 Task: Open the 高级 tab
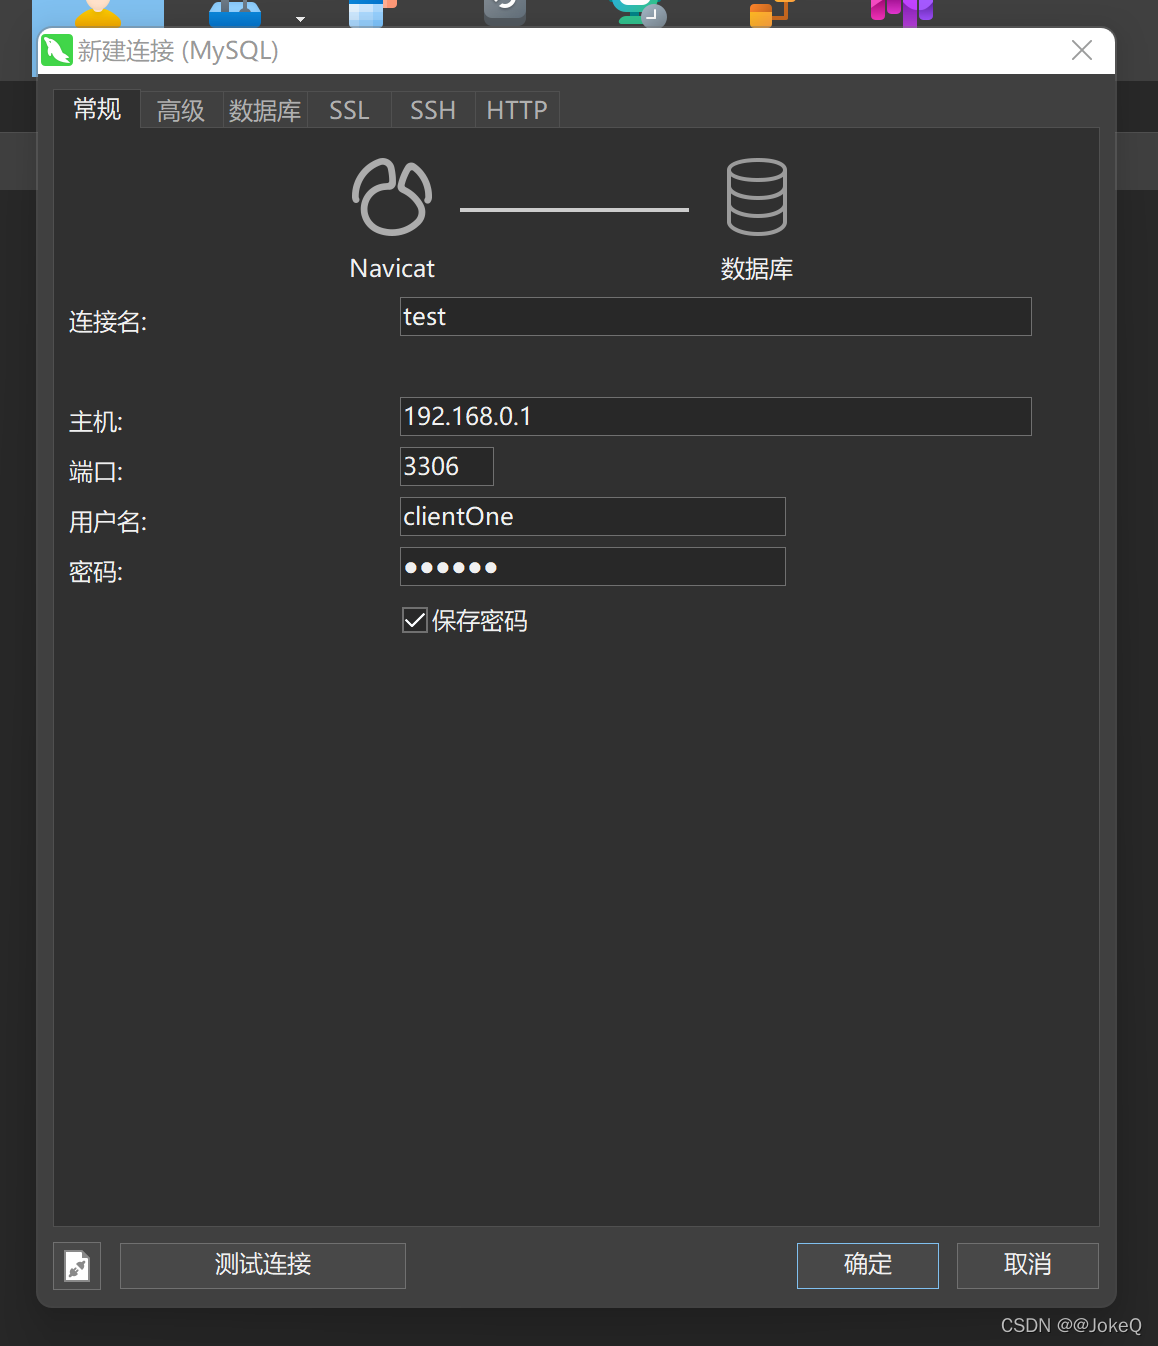(x=181, y=110)
